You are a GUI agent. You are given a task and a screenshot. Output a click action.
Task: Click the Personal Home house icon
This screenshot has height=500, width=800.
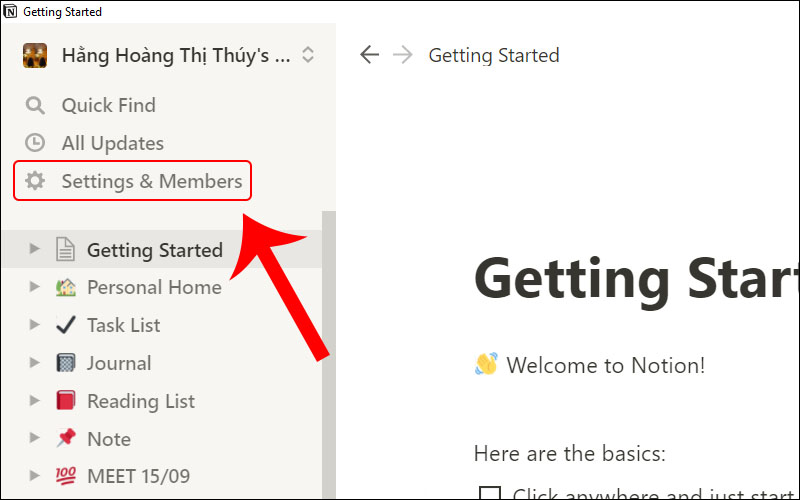coord(65,287)
